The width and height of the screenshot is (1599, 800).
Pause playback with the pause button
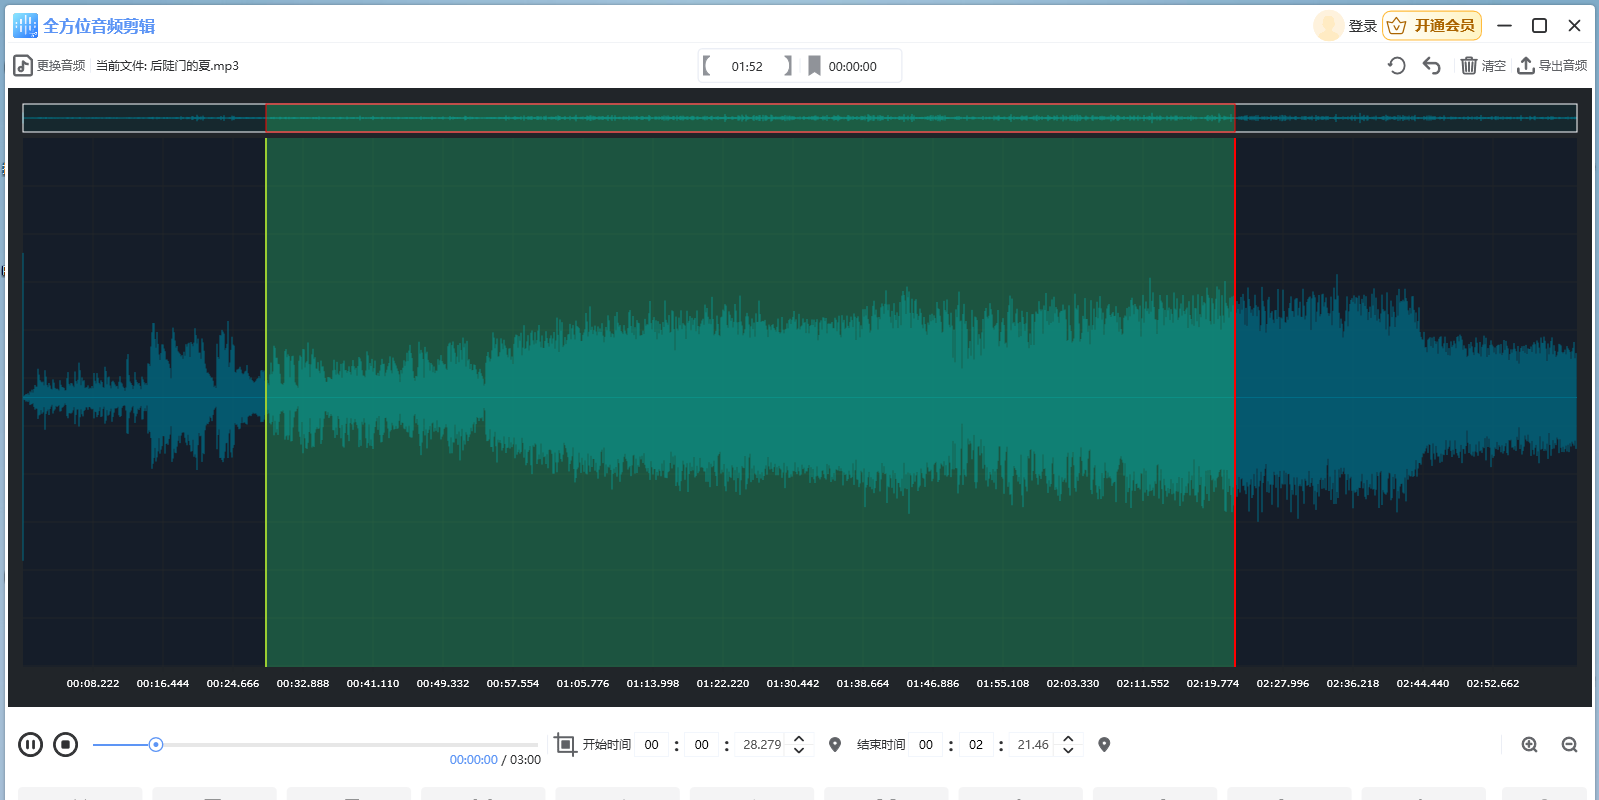(31, 744)
